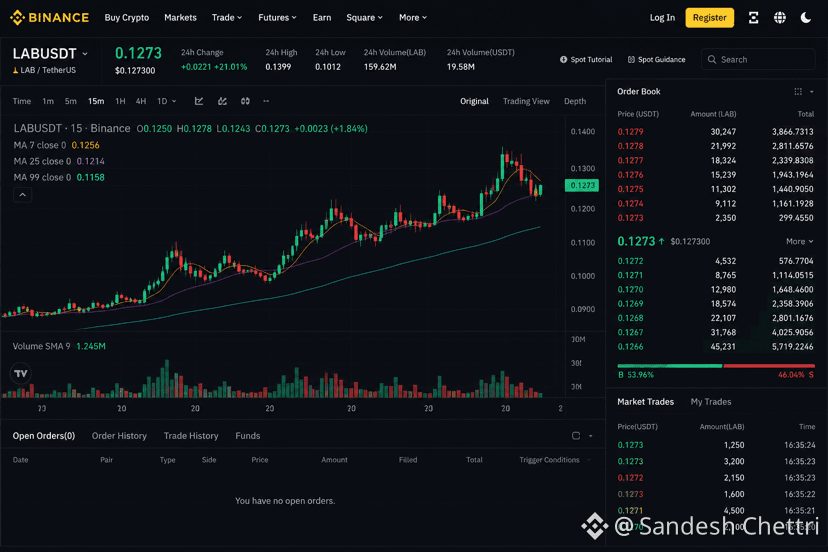Expand the More order book link
This screenshot has width=828, height=552.
coord(799,241)
